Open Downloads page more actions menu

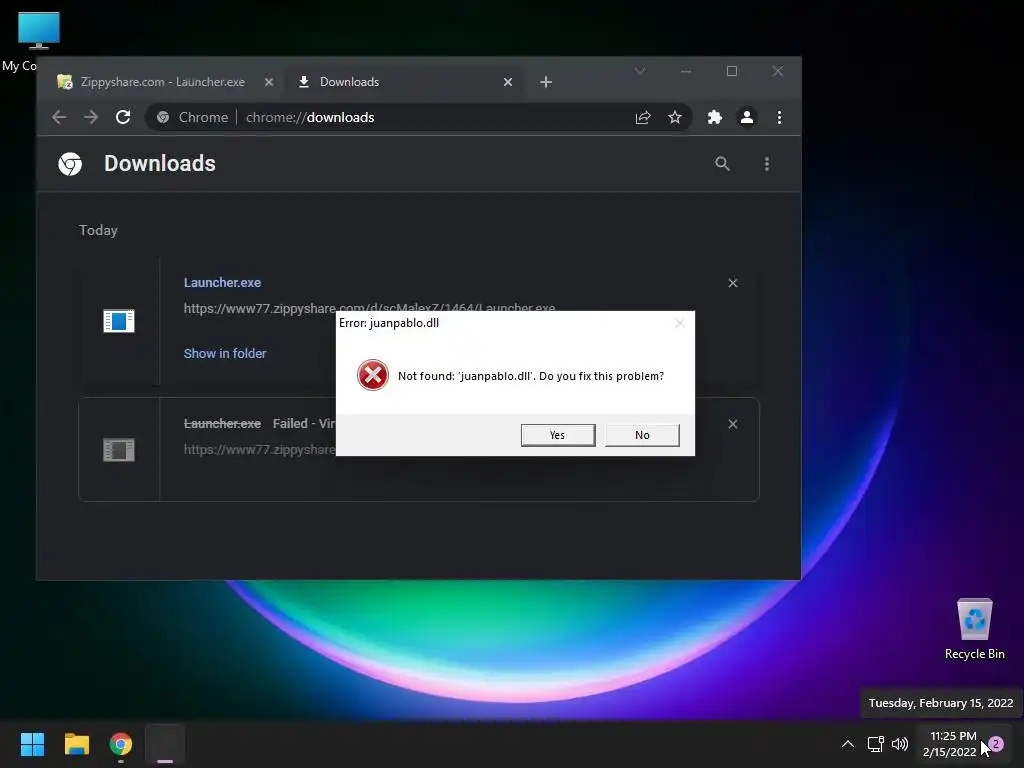point(767,164)
